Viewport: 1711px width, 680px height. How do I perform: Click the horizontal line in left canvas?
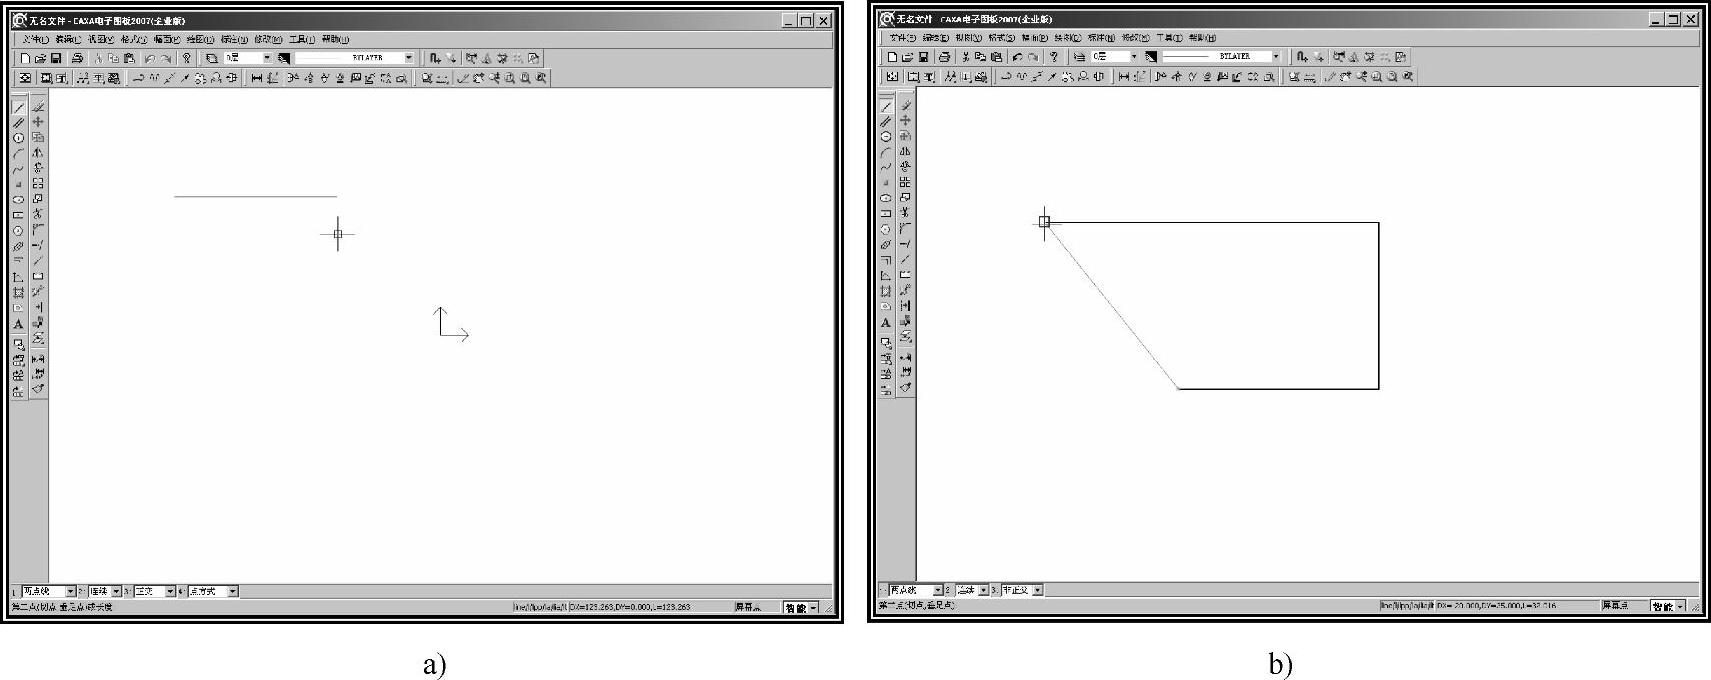click(255, 197)
